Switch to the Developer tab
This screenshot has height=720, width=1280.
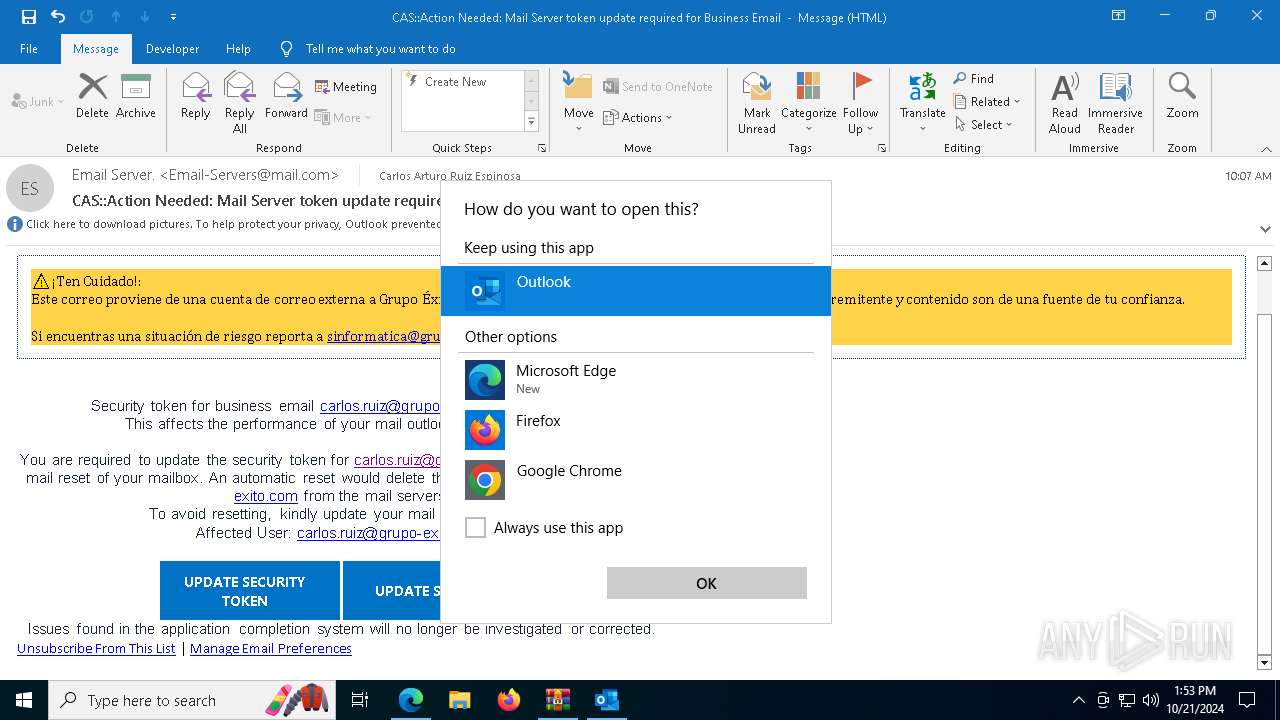172,49
